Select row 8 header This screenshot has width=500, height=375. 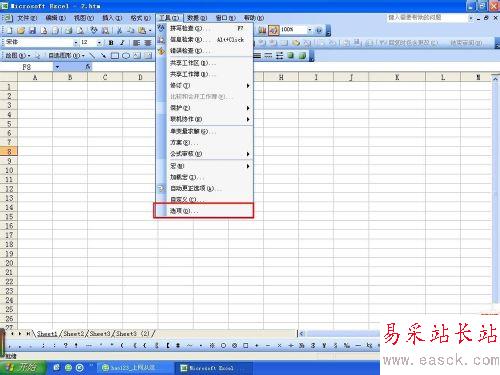click(9, 151)
